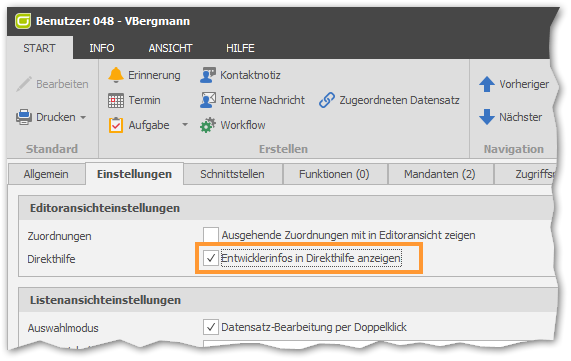Click the Workflow button label

pos(243,125)
